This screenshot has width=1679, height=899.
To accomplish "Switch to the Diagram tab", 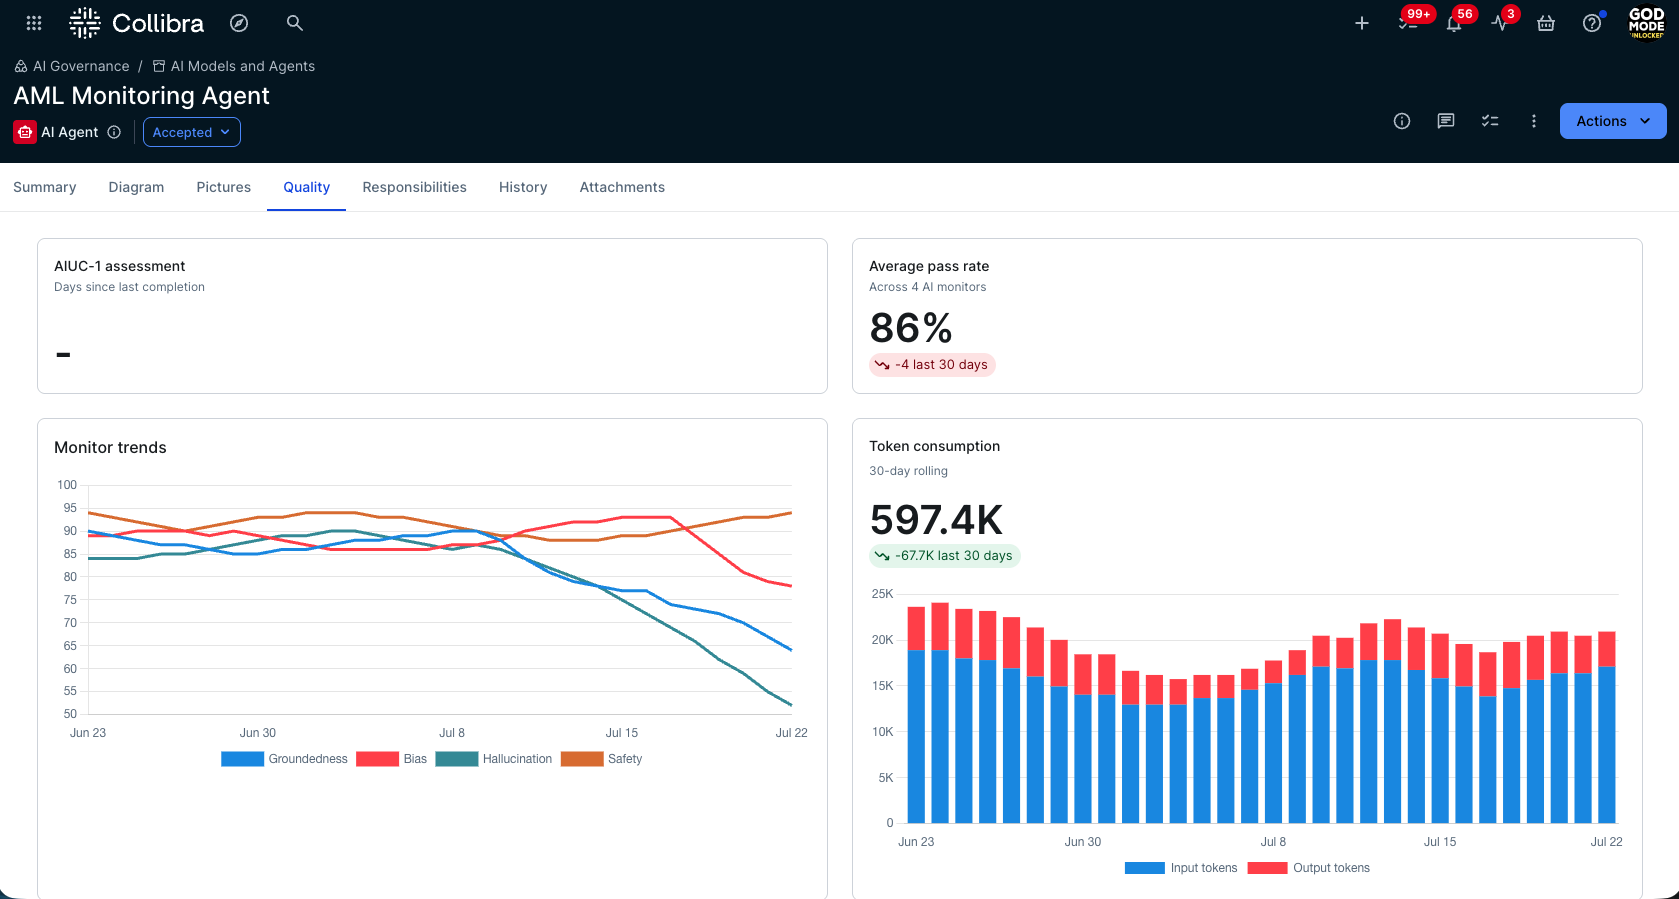I will click(x=136, y=187).
